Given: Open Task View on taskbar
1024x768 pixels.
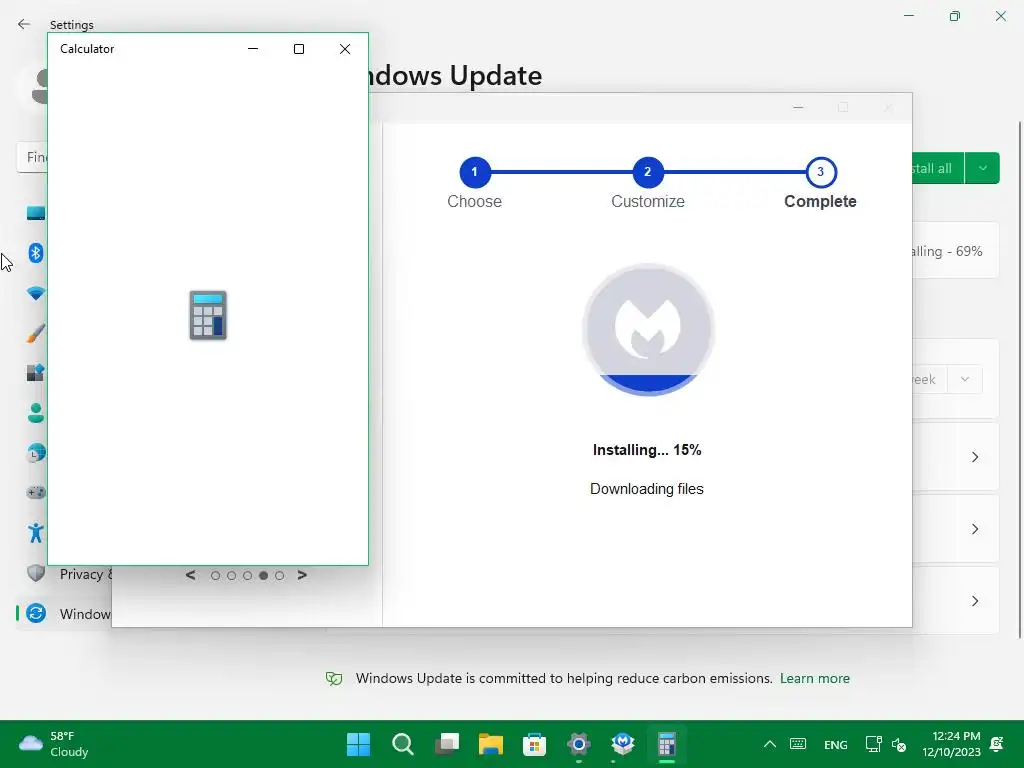Looking at the screenshot, I should [x=447, y=744].
